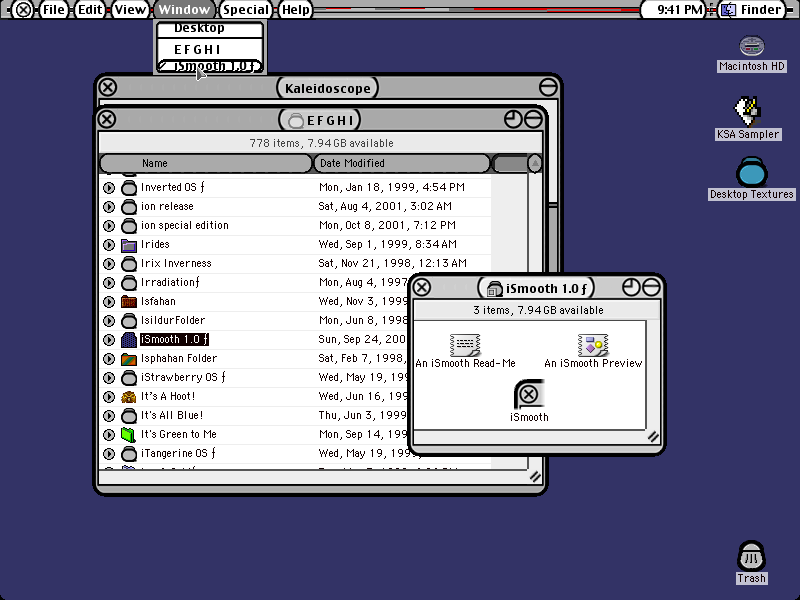The image size is (800, 600).
Task: Select the iSmooth scheme file icon
Action: (x=529, y=394)
